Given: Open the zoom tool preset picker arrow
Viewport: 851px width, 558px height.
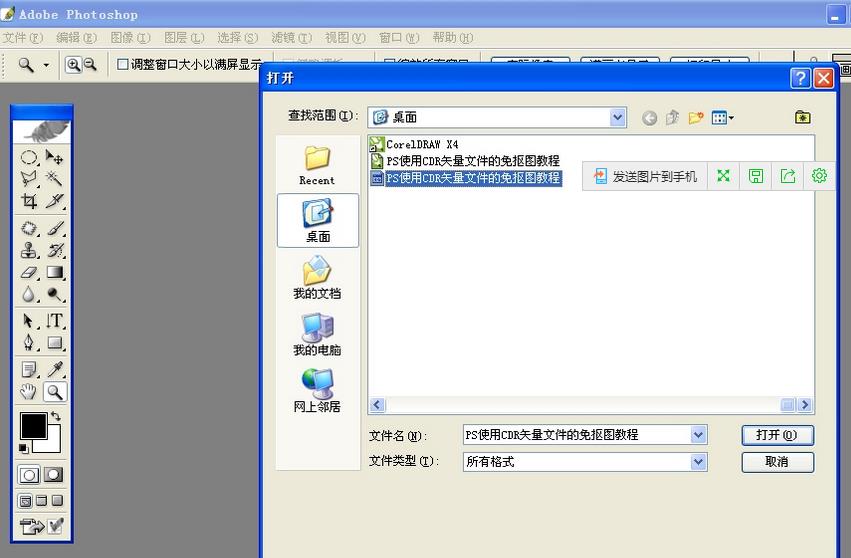Looking at the screenshot, I should [46, 65].
